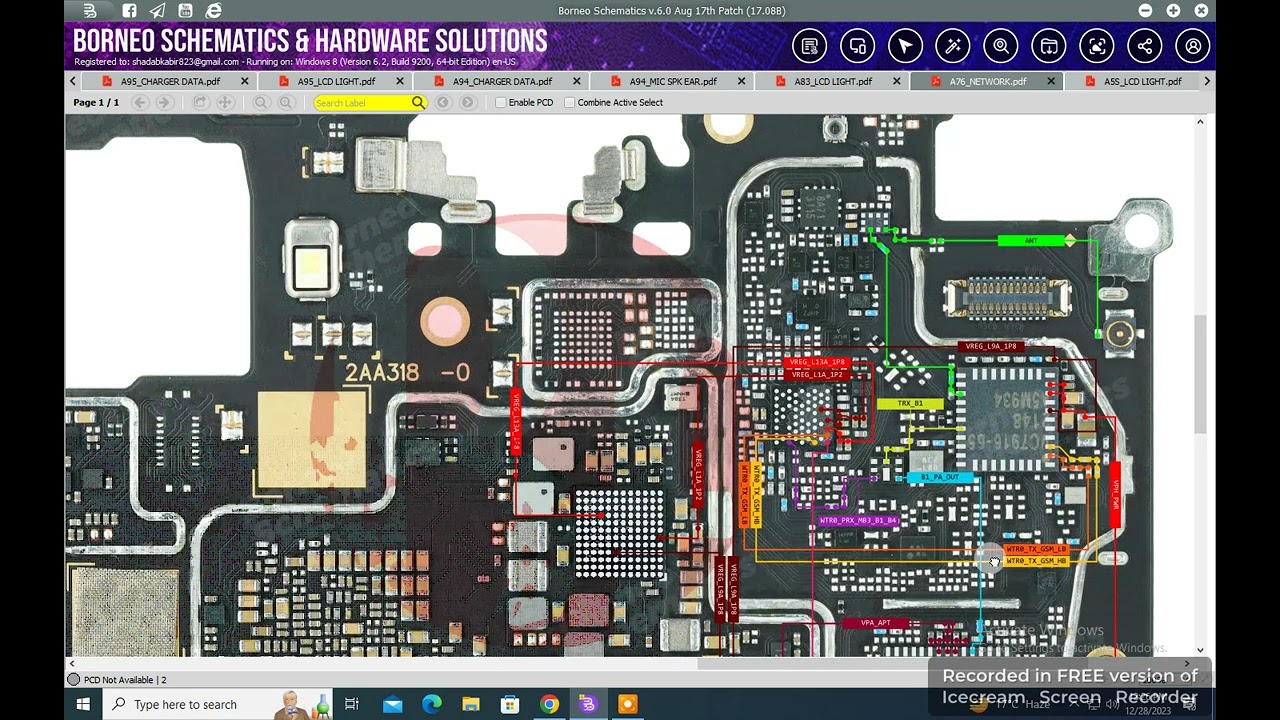Screen dimensions: 1280x720
Task: Select the A76_NETWORK.pdf tab
Action: click(987, 81)
